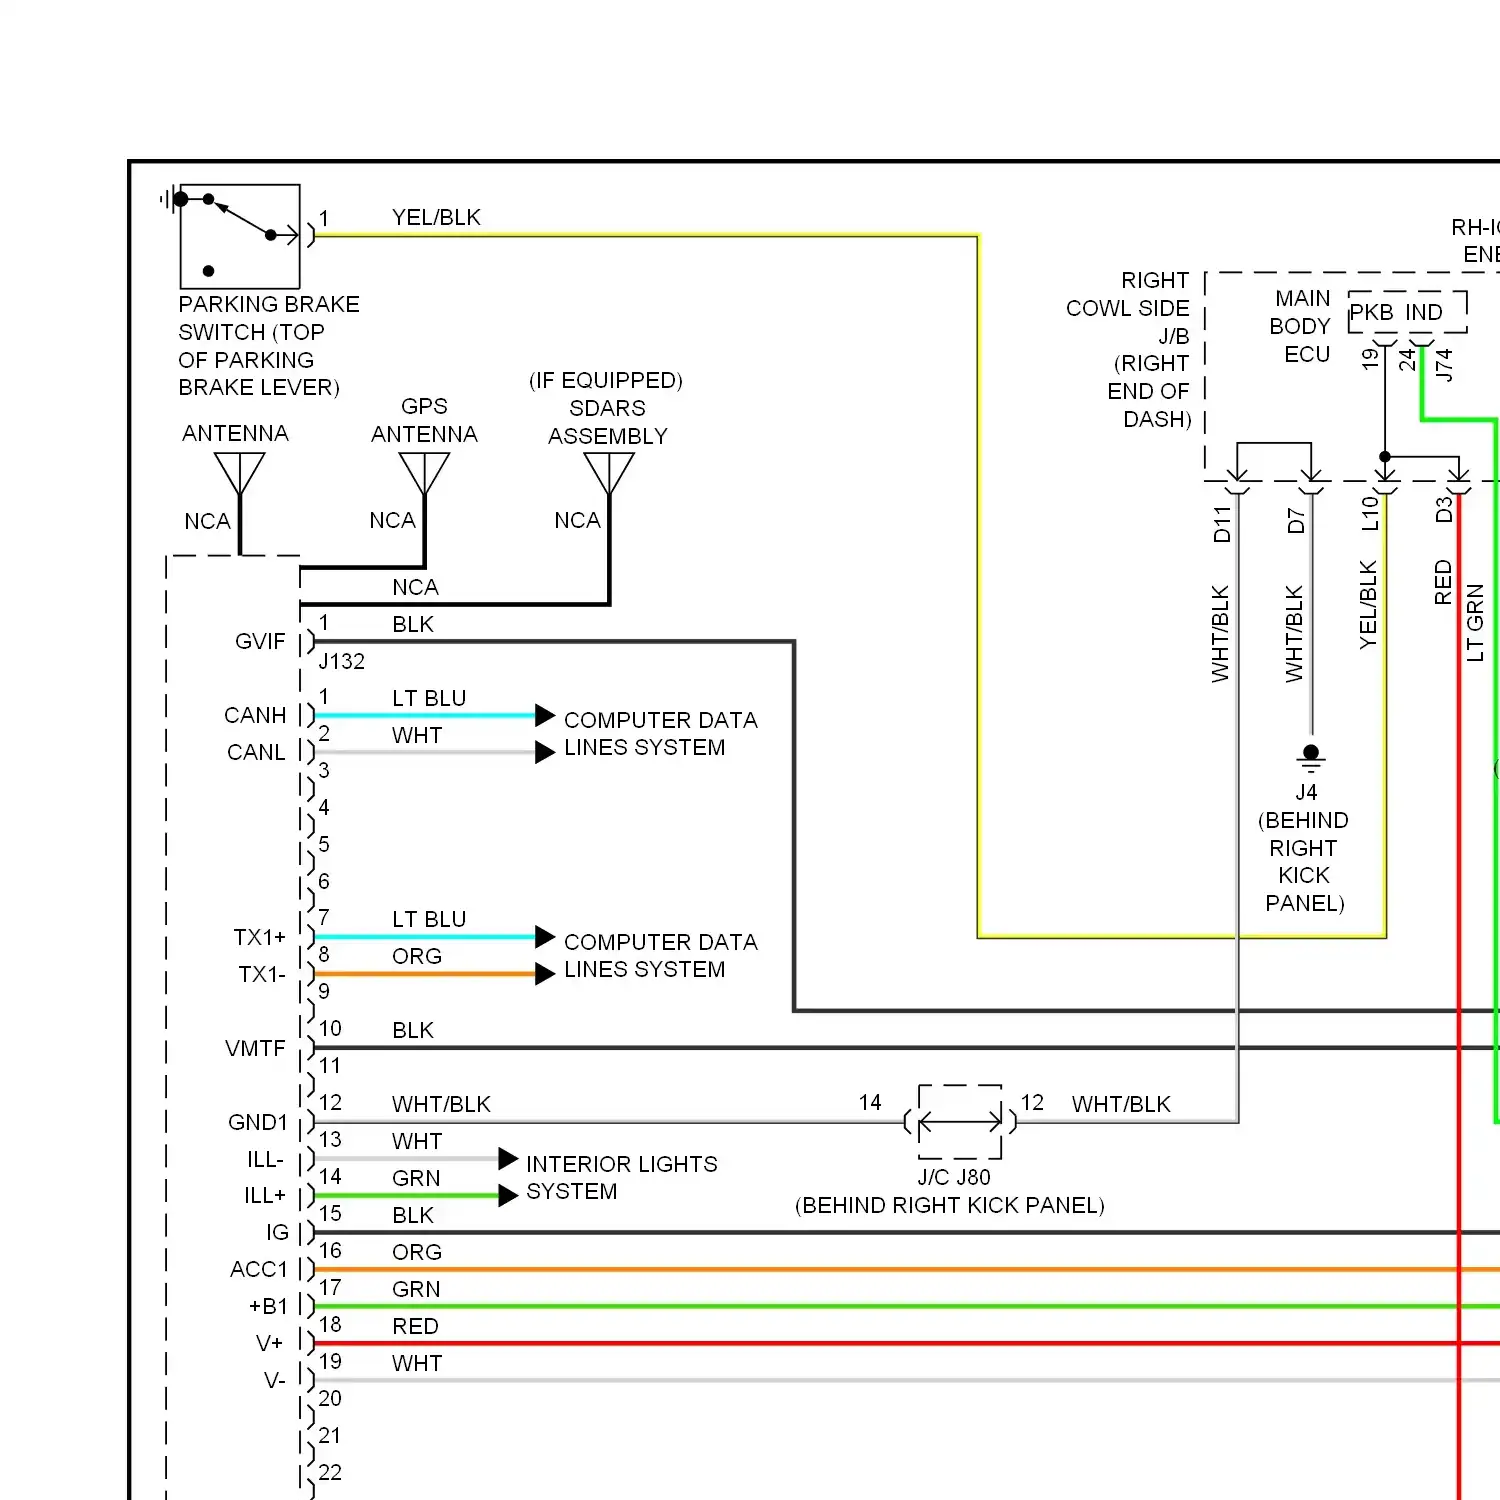Click the CANL terminal label
The width and height of the screenshot is (1500, 1500).
tap(256, 752)
